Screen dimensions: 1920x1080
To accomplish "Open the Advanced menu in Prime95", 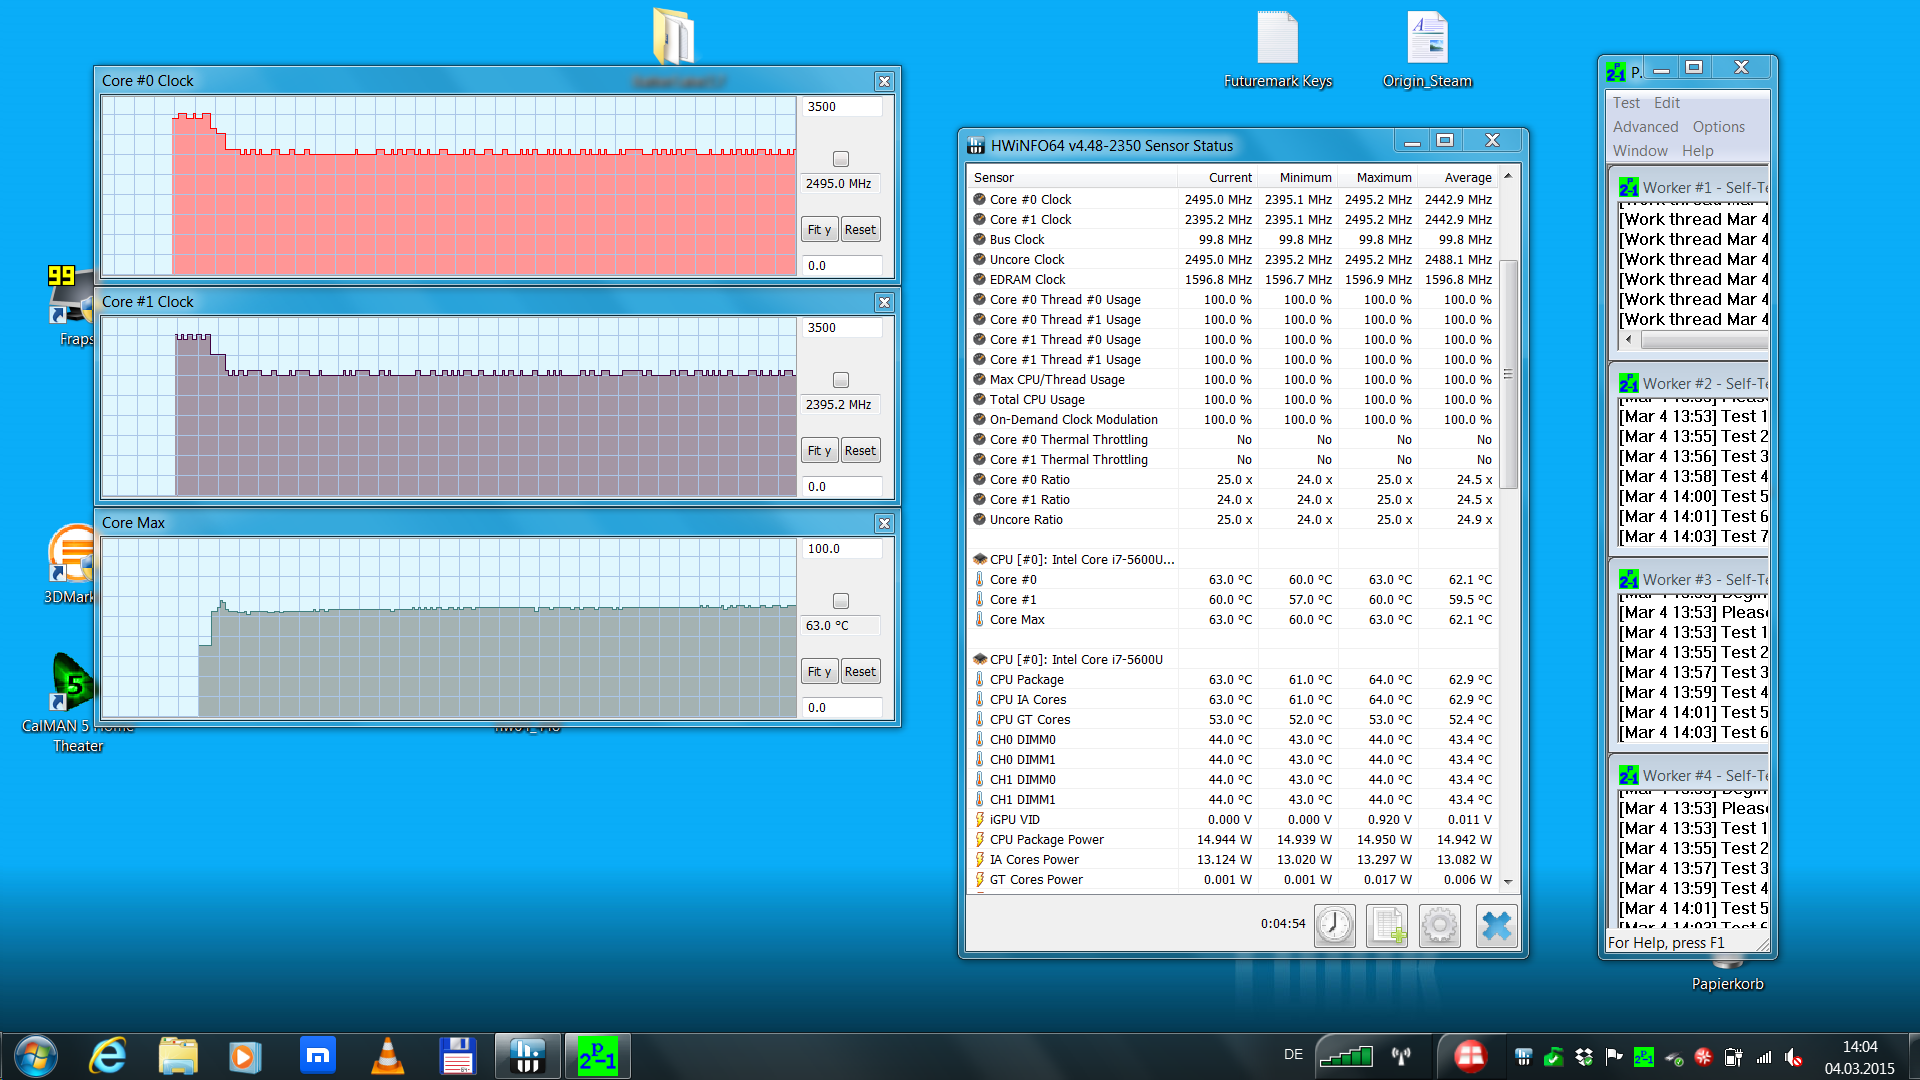I will click(1645, 127).
